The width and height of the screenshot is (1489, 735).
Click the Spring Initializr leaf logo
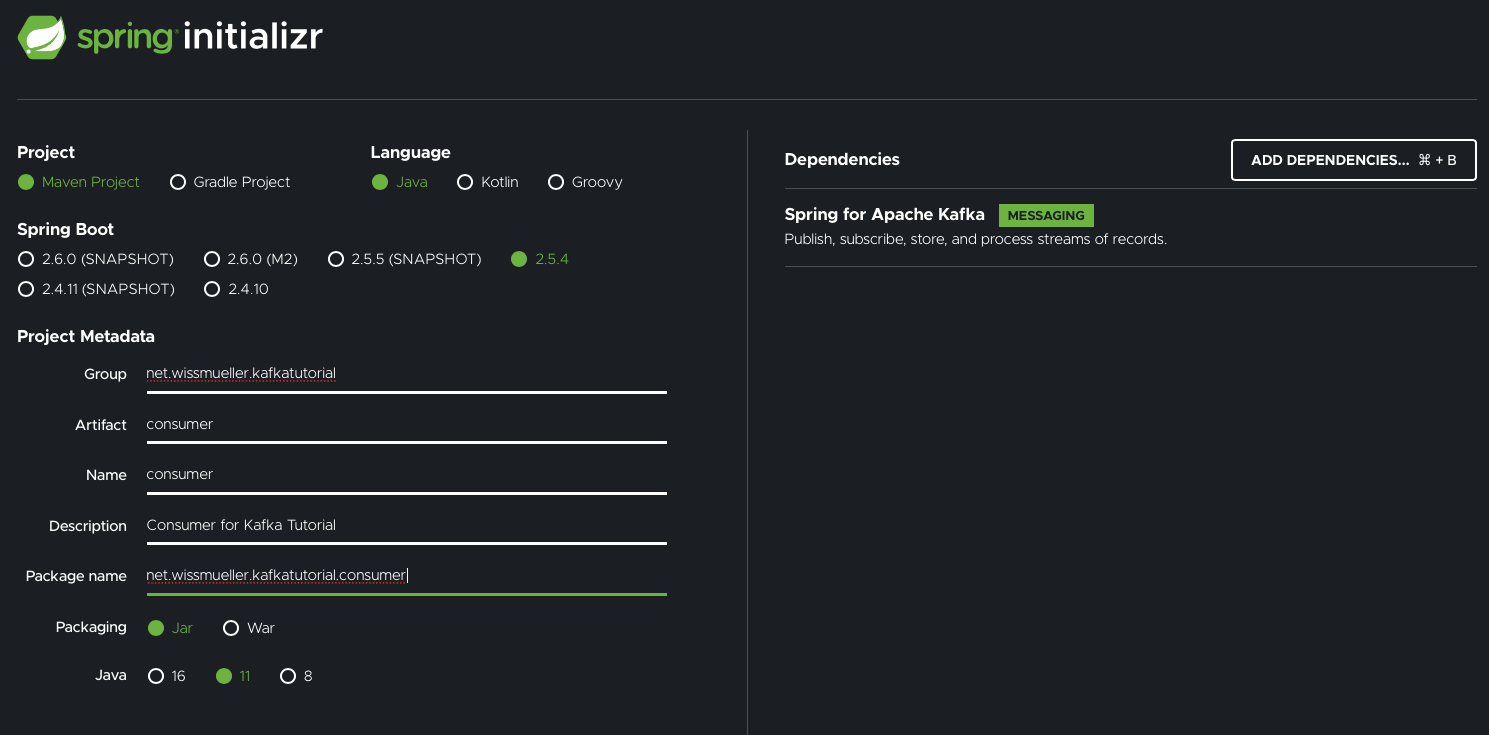42,38
